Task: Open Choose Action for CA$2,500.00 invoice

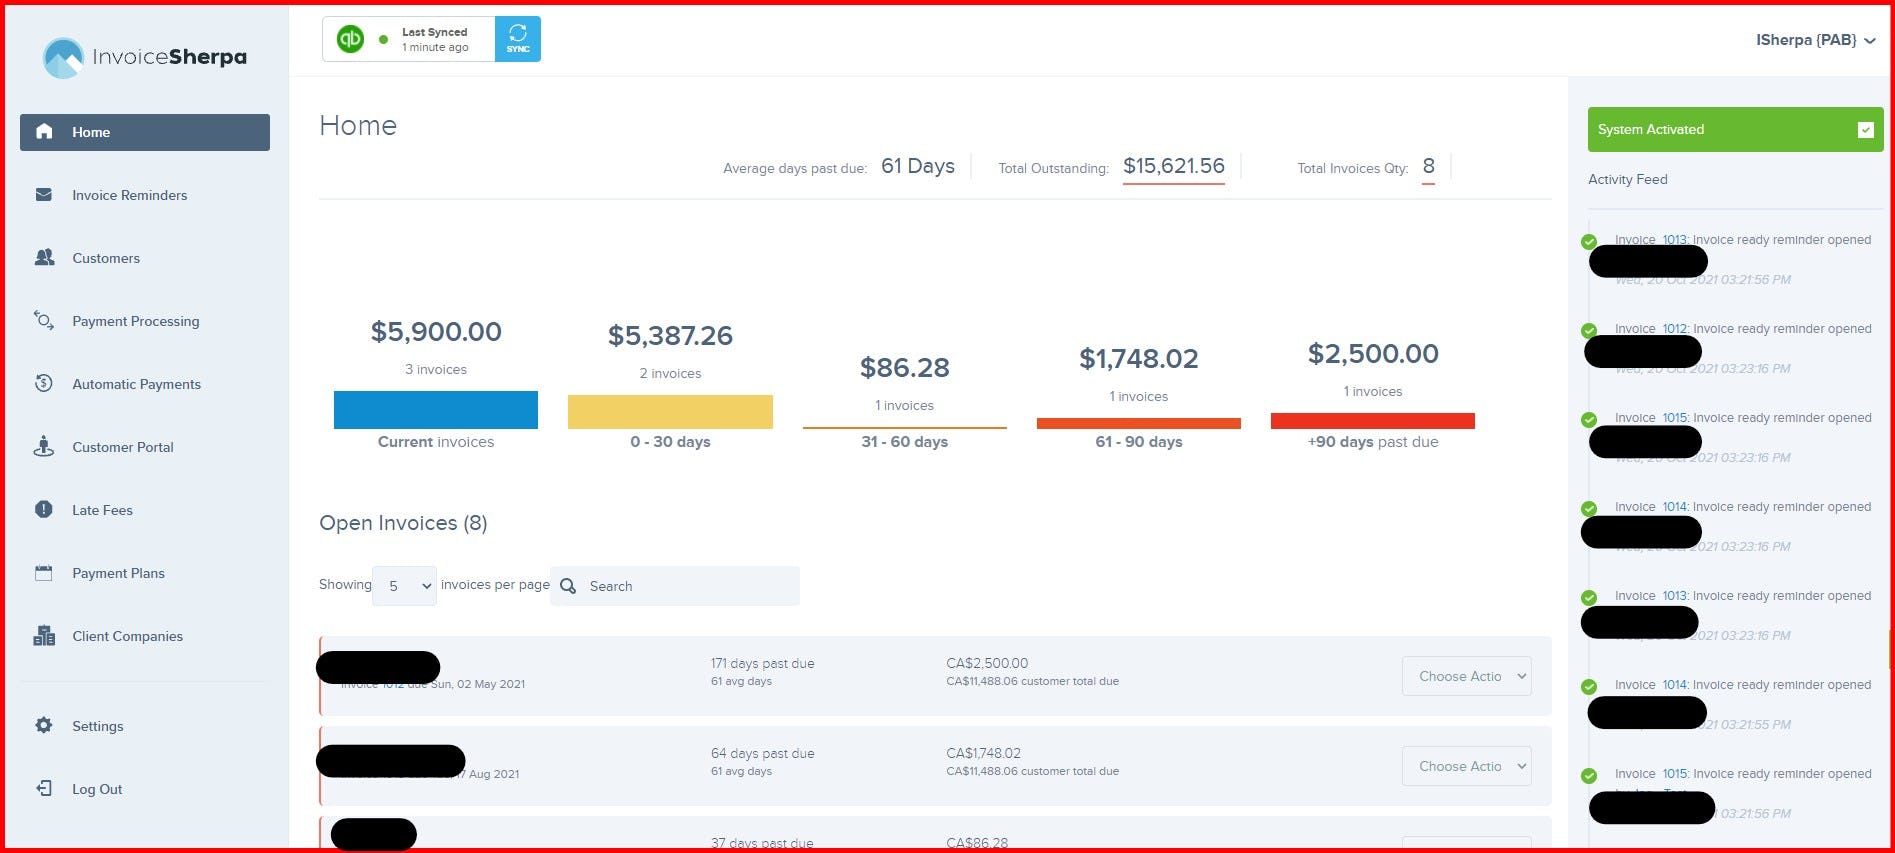Action: (1467, 676)
